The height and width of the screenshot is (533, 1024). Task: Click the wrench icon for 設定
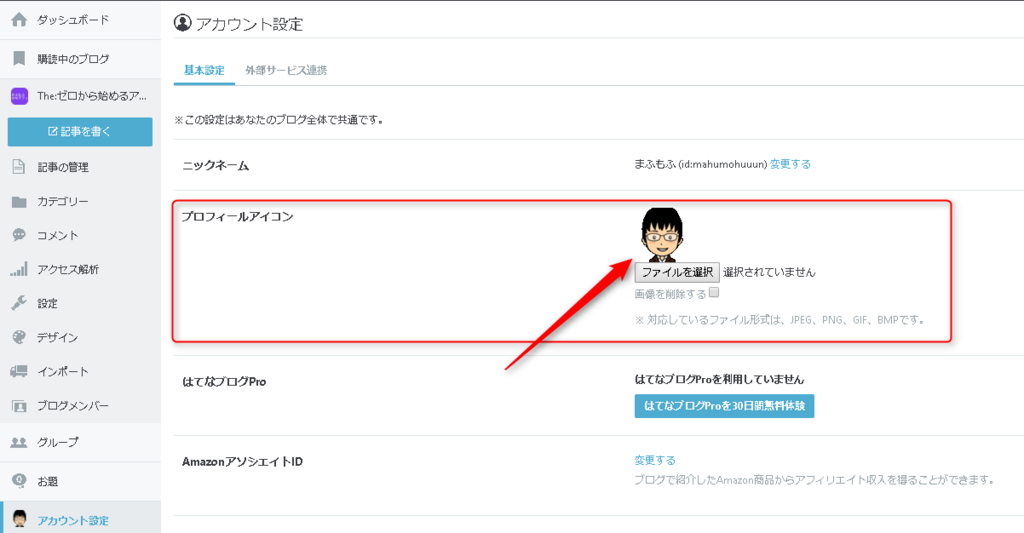pos(20,303)
